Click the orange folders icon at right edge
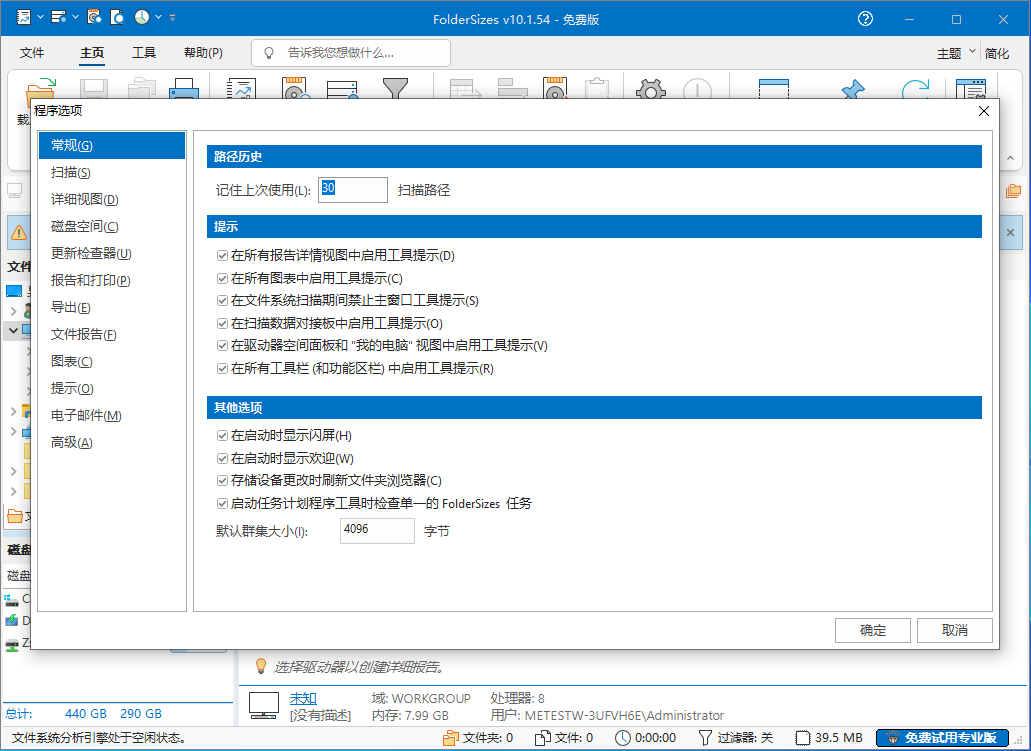This screenshot has width=1031, height=751. [1013, 191]
